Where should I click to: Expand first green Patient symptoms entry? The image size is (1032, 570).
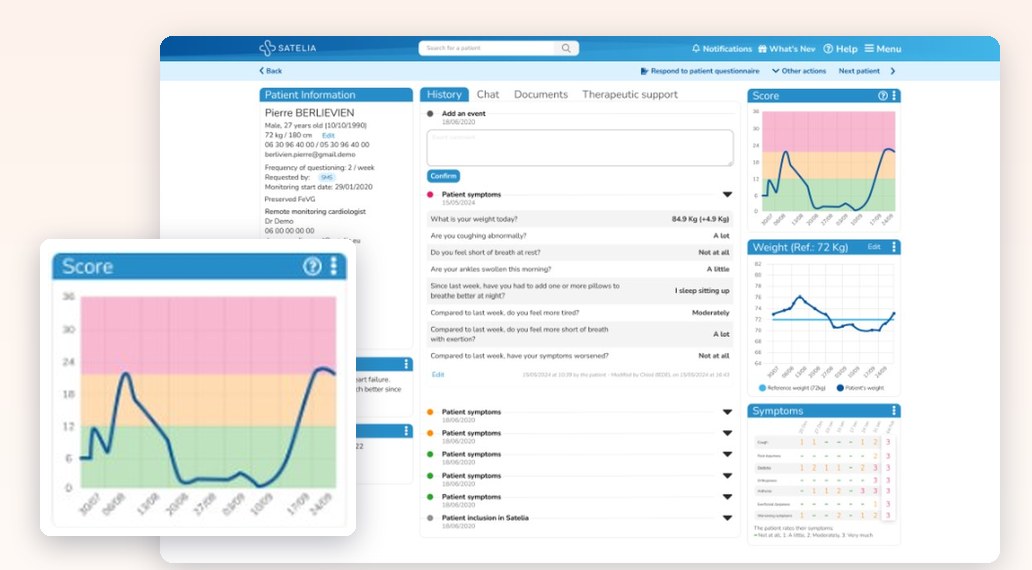point(727,454)
